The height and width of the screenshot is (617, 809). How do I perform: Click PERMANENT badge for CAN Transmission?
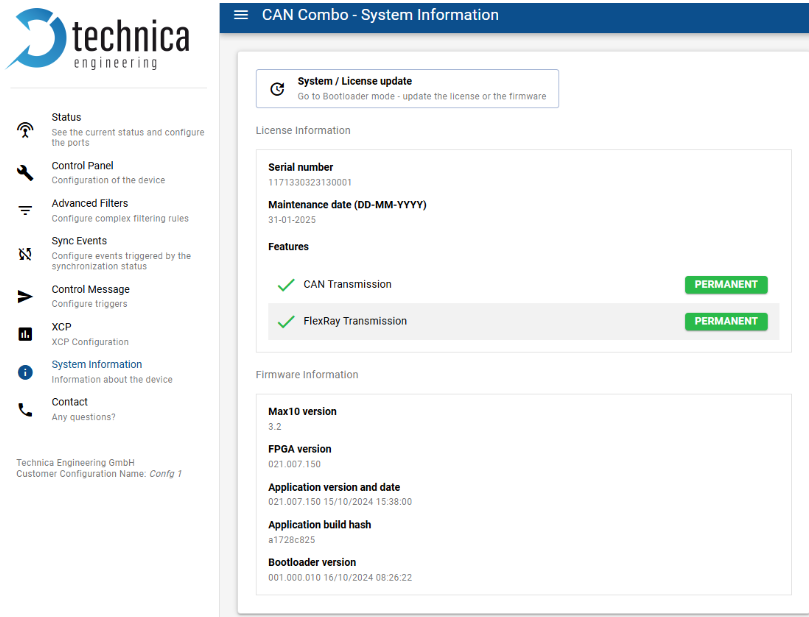point(726,285)
